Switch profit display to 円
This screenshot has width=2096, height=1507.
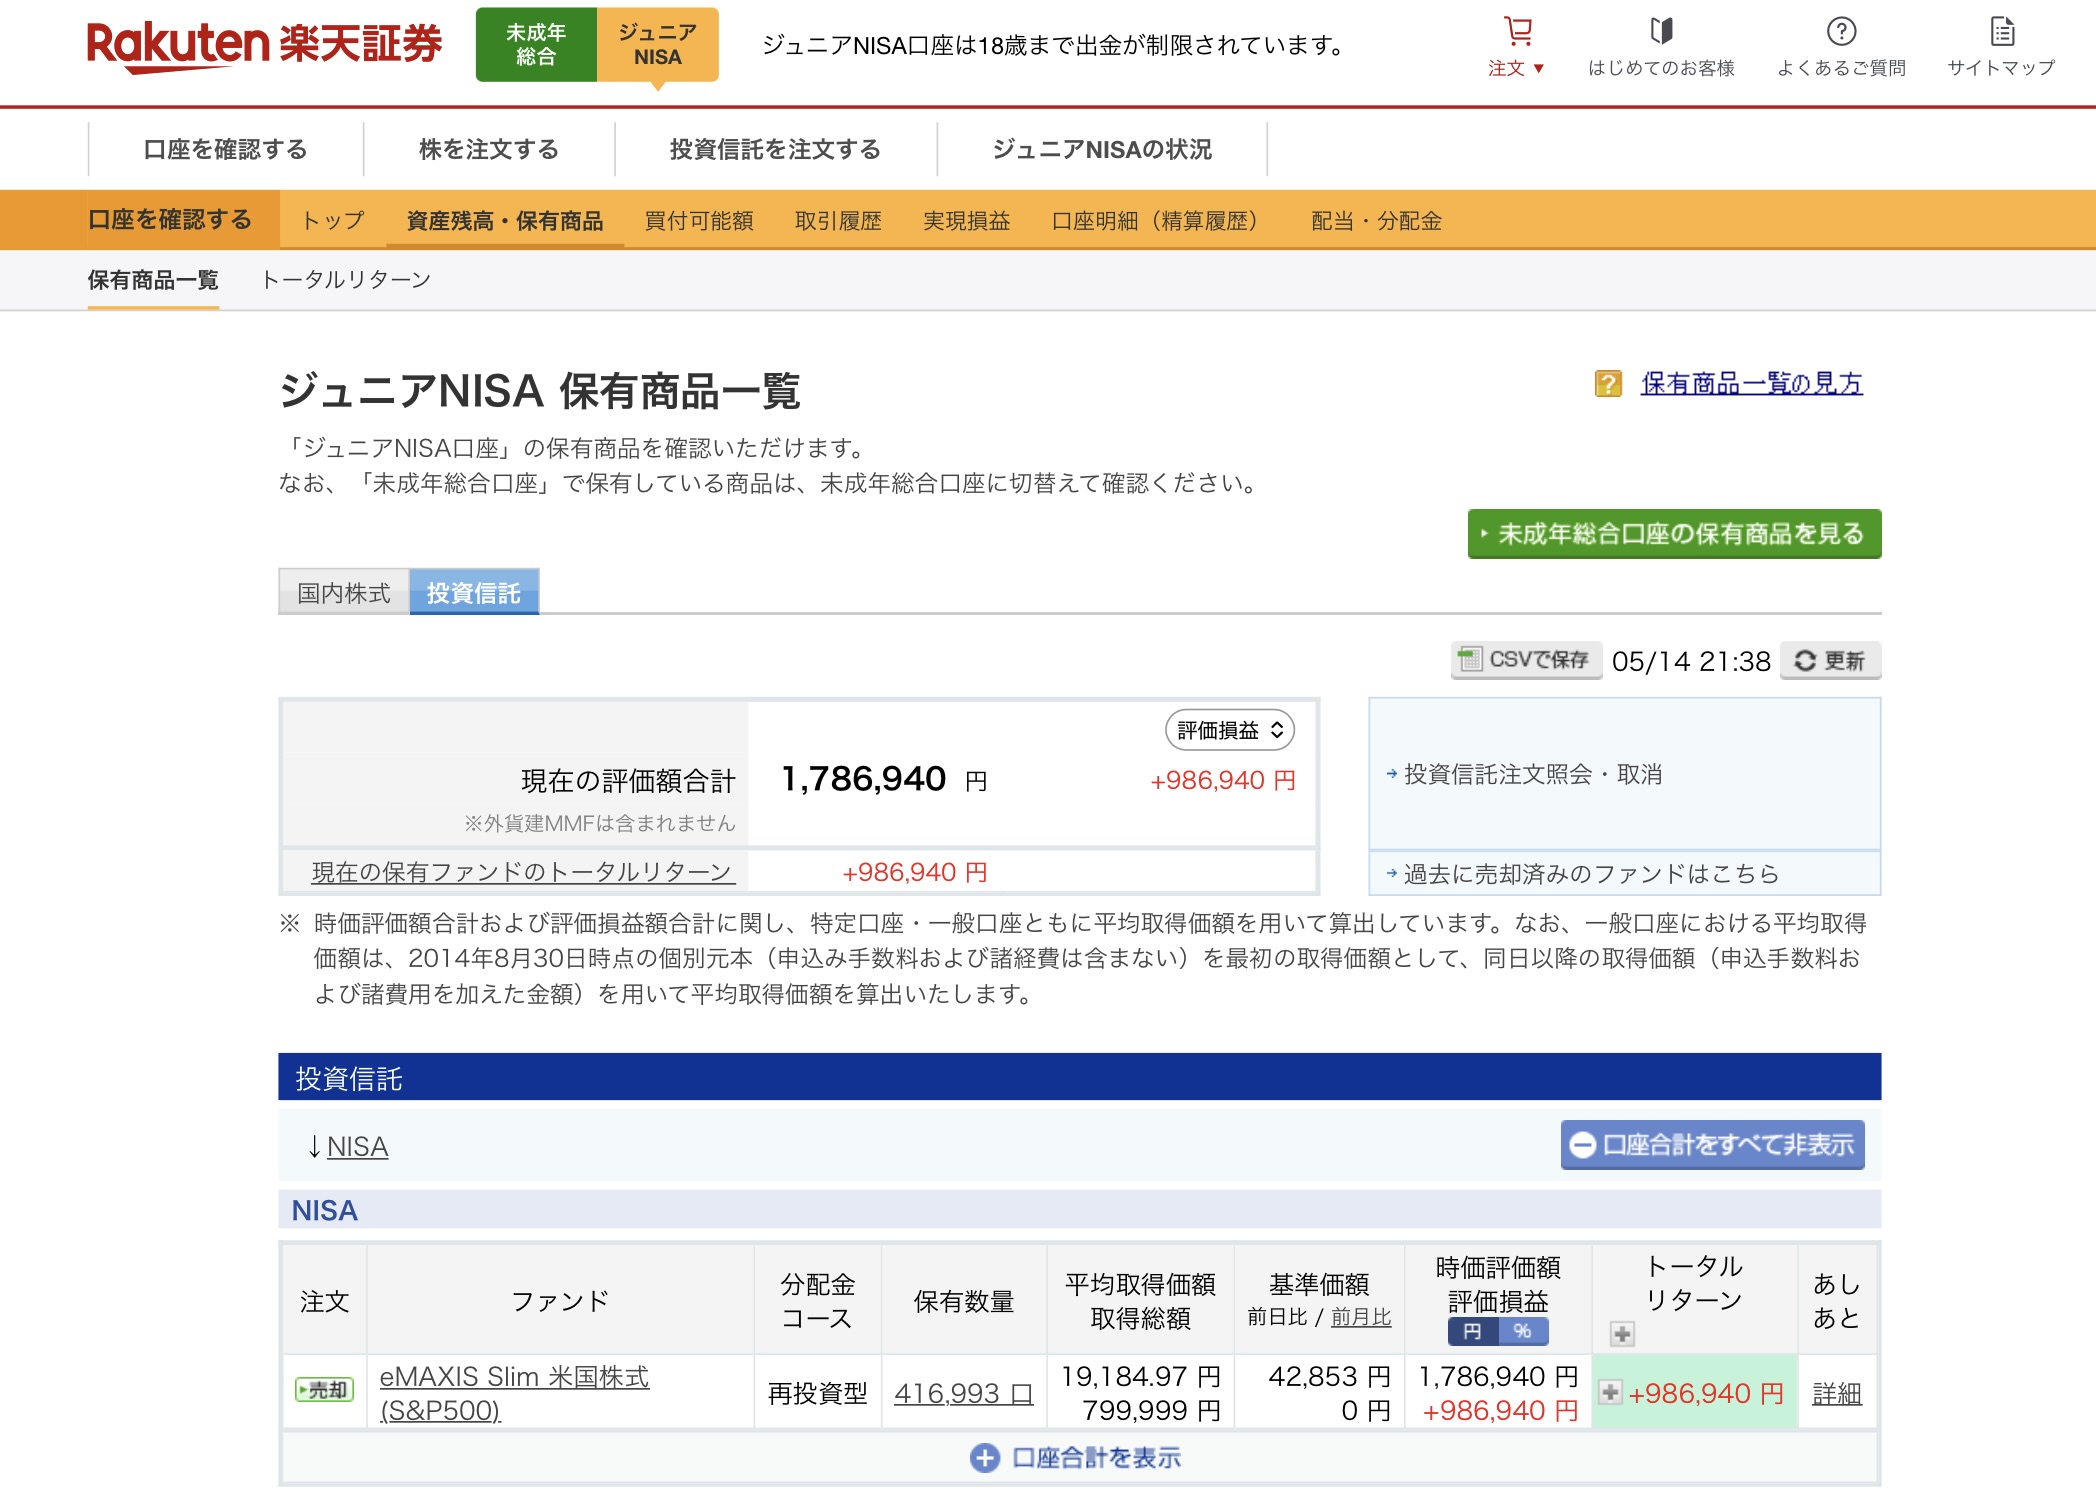point(1472,1331)
